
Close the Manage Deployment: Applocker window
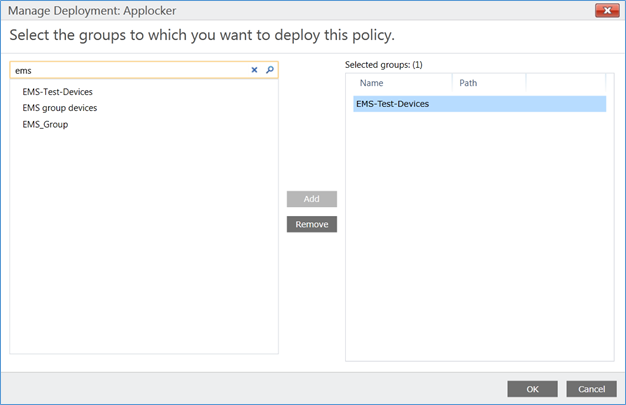pos(607,10)
